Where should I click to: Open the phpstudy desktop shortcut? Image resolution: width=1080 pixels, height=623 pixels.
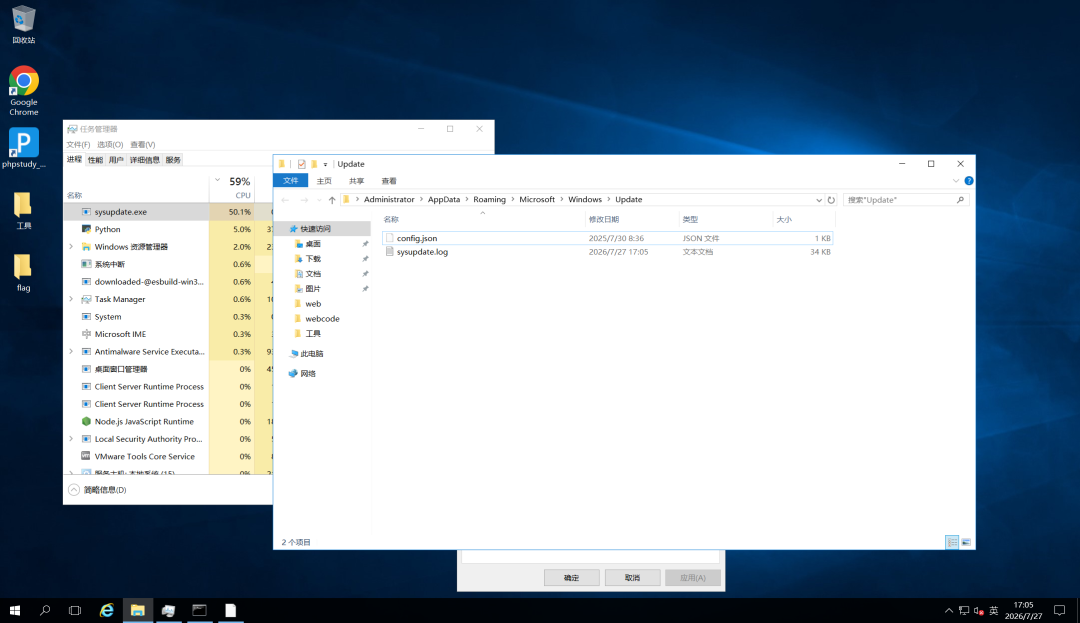coord(23,147)
